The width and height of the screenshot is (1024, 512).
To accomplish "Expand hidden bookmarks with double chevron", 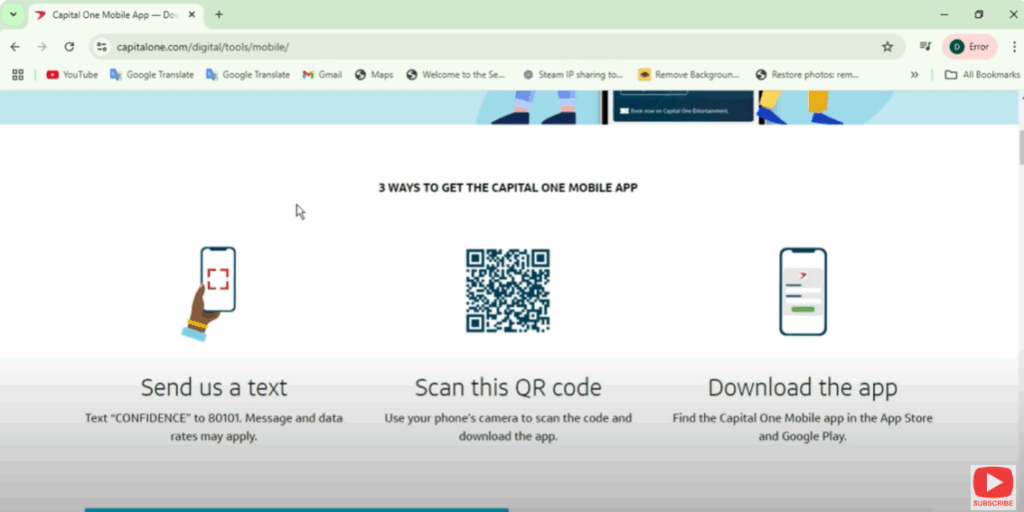I will [914, 74].
